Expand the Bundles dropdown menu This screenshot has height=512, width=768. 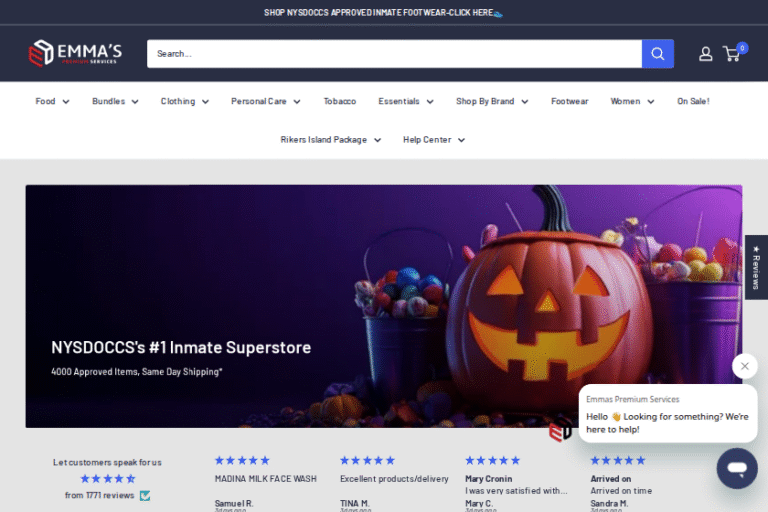pos(115,101)
